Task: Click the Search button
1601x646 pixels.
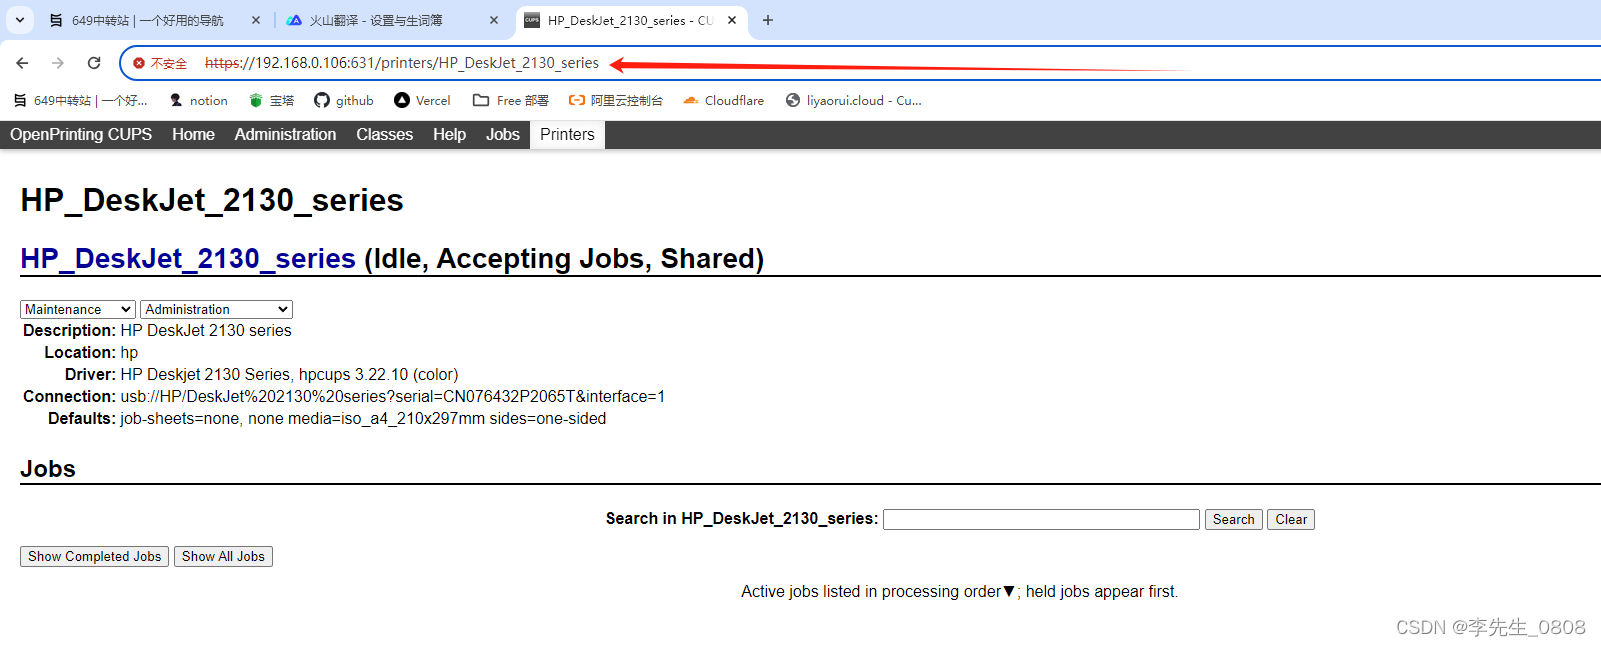Action: pos(1233,520)
